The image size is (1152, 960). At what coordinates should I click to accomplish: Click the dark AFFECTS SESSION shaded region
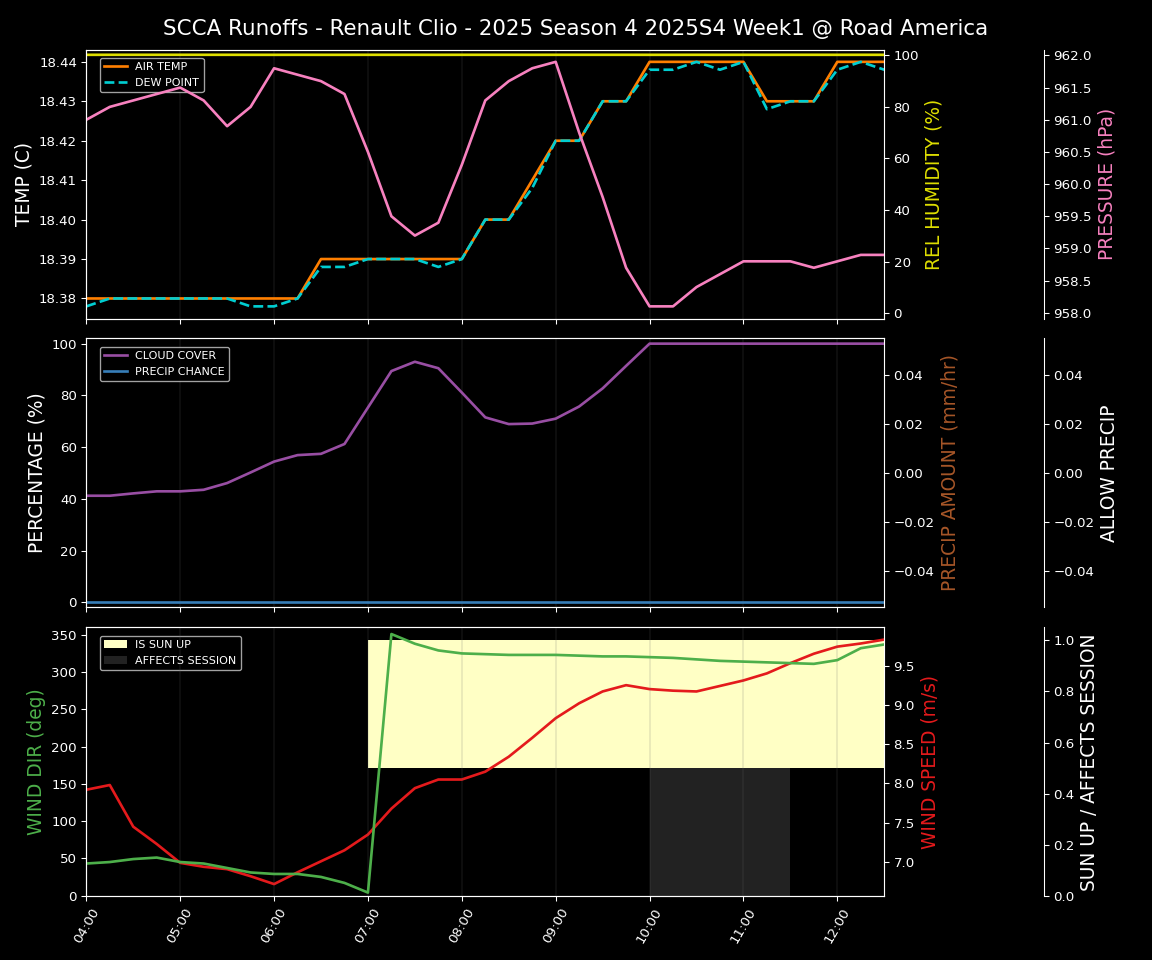click(720, 830)
